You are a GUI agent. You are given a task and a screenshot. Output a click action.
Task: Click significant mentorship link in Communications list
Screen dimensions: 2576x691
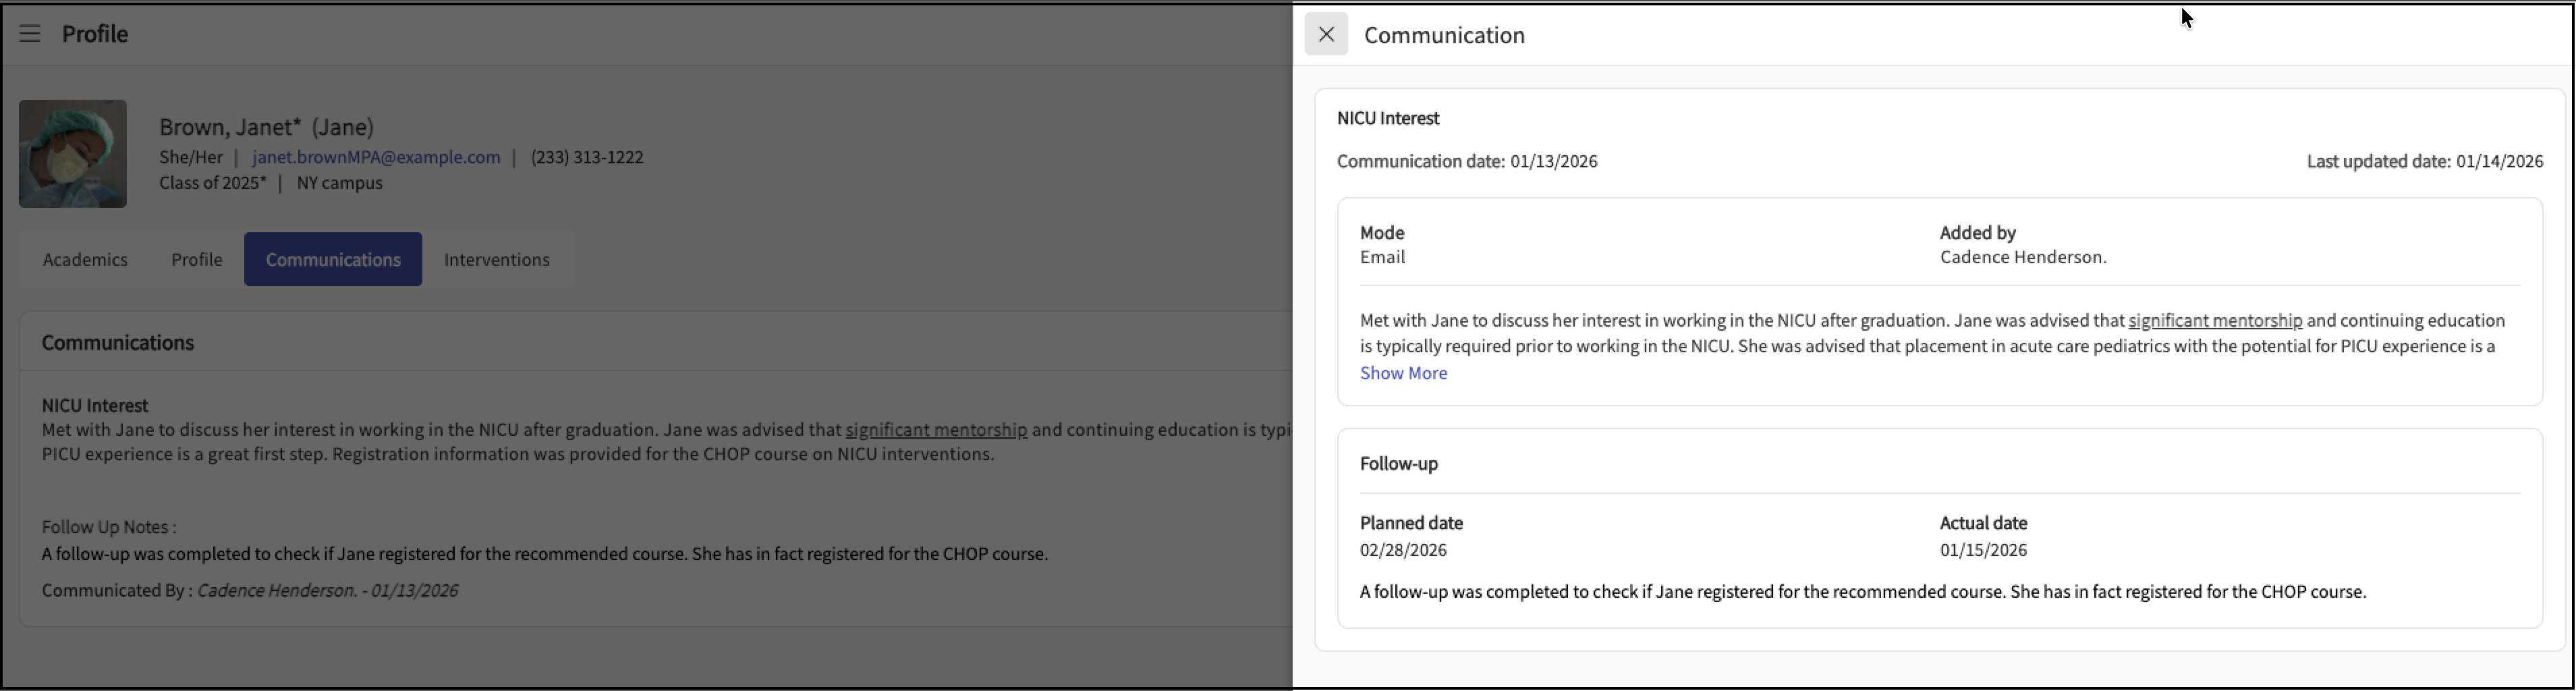[x=936, y=430]
